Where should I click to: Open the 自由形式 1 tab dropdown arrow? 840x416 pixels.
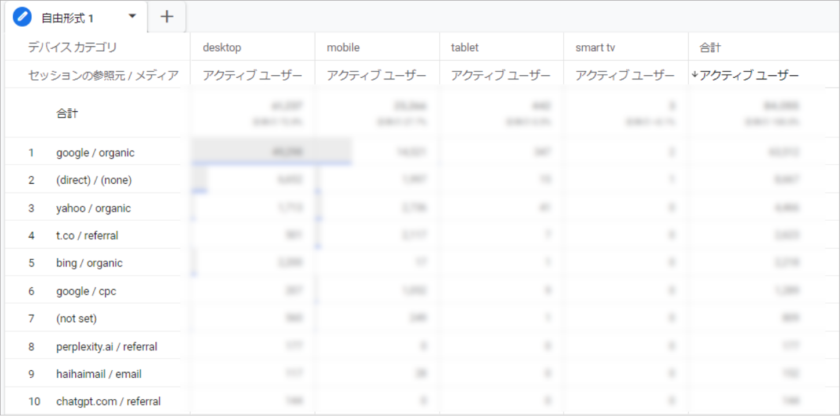[133, 17]
